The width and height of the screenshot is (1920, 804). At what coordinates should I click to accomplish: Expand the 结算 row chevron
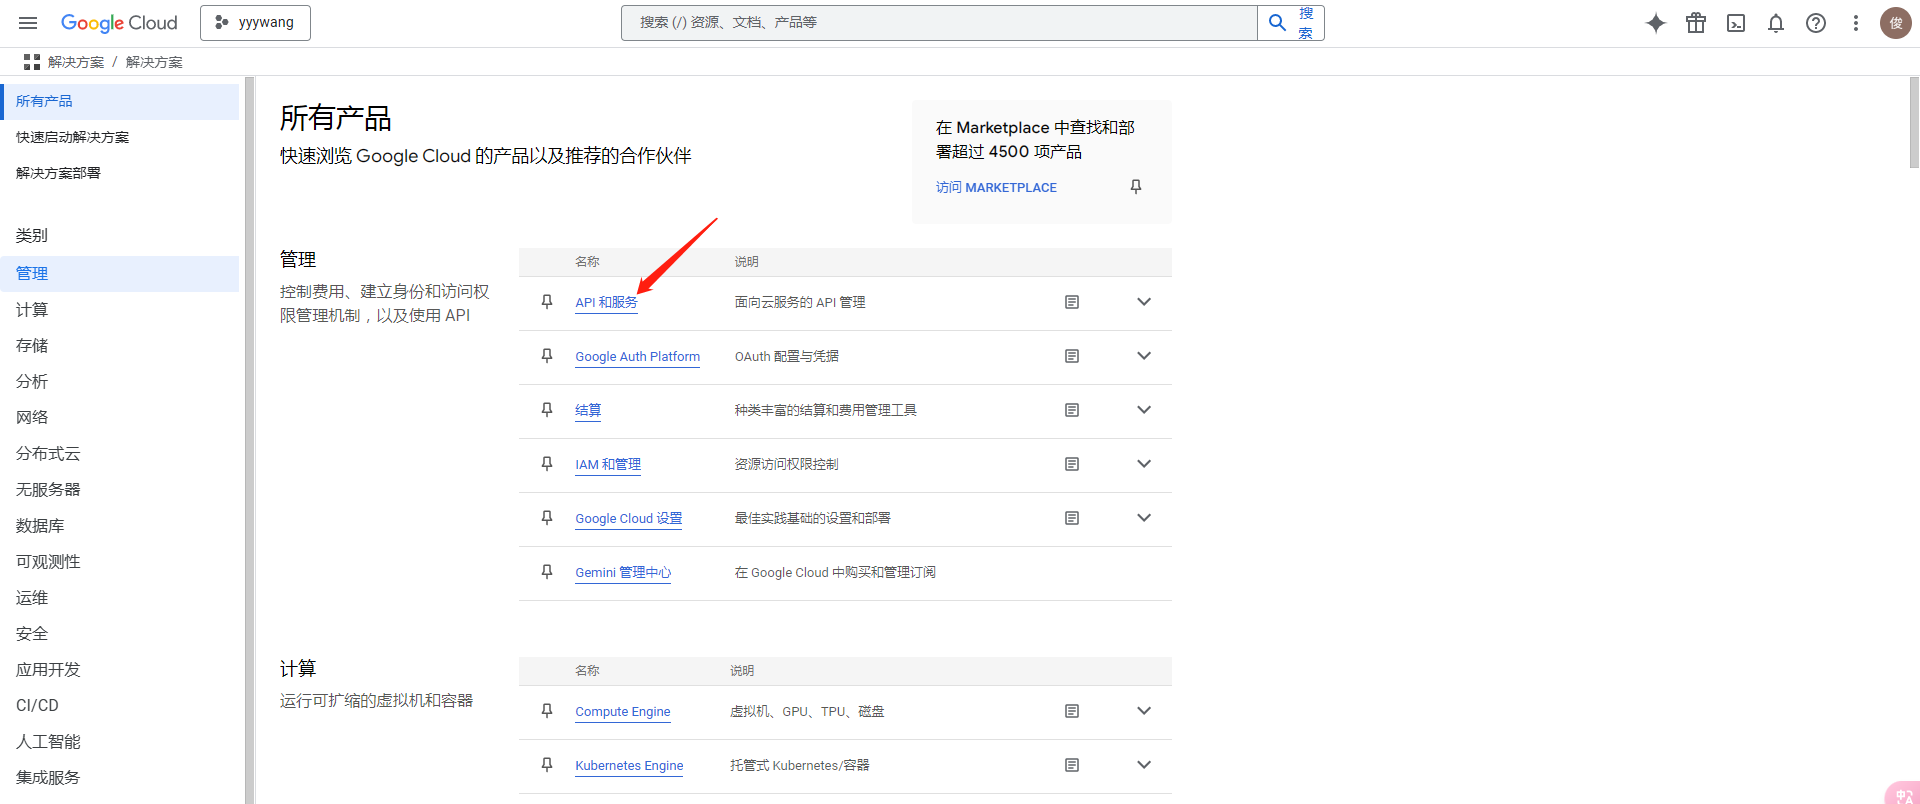[x=1144, y=410]
